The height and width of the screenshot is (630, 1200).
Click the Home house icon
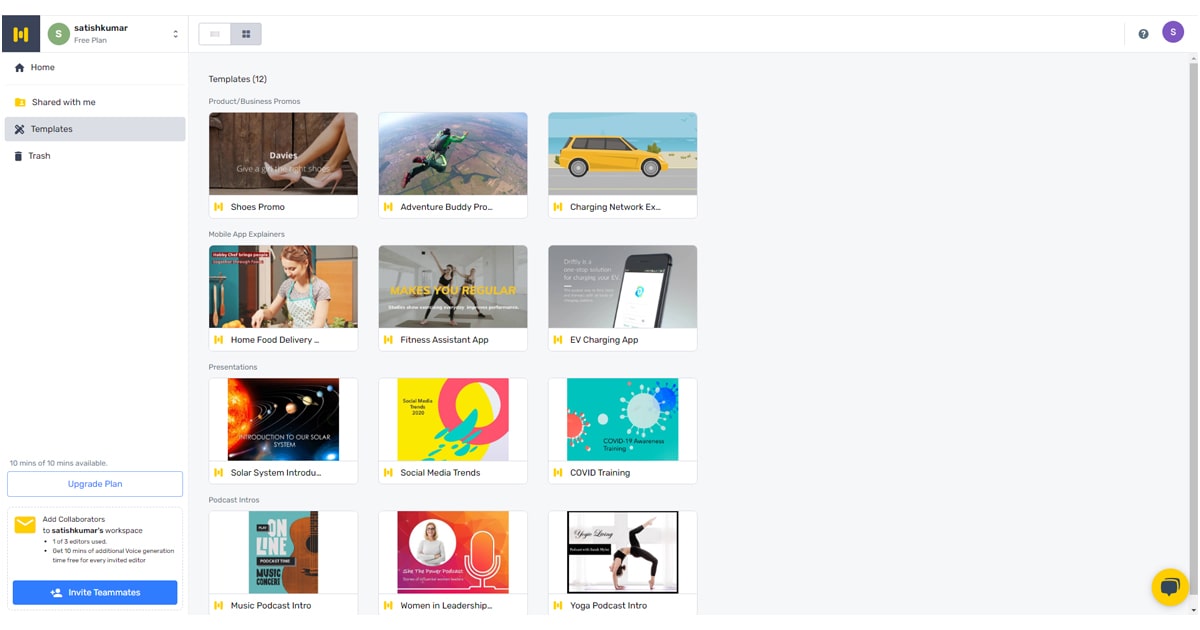[19, 68]
